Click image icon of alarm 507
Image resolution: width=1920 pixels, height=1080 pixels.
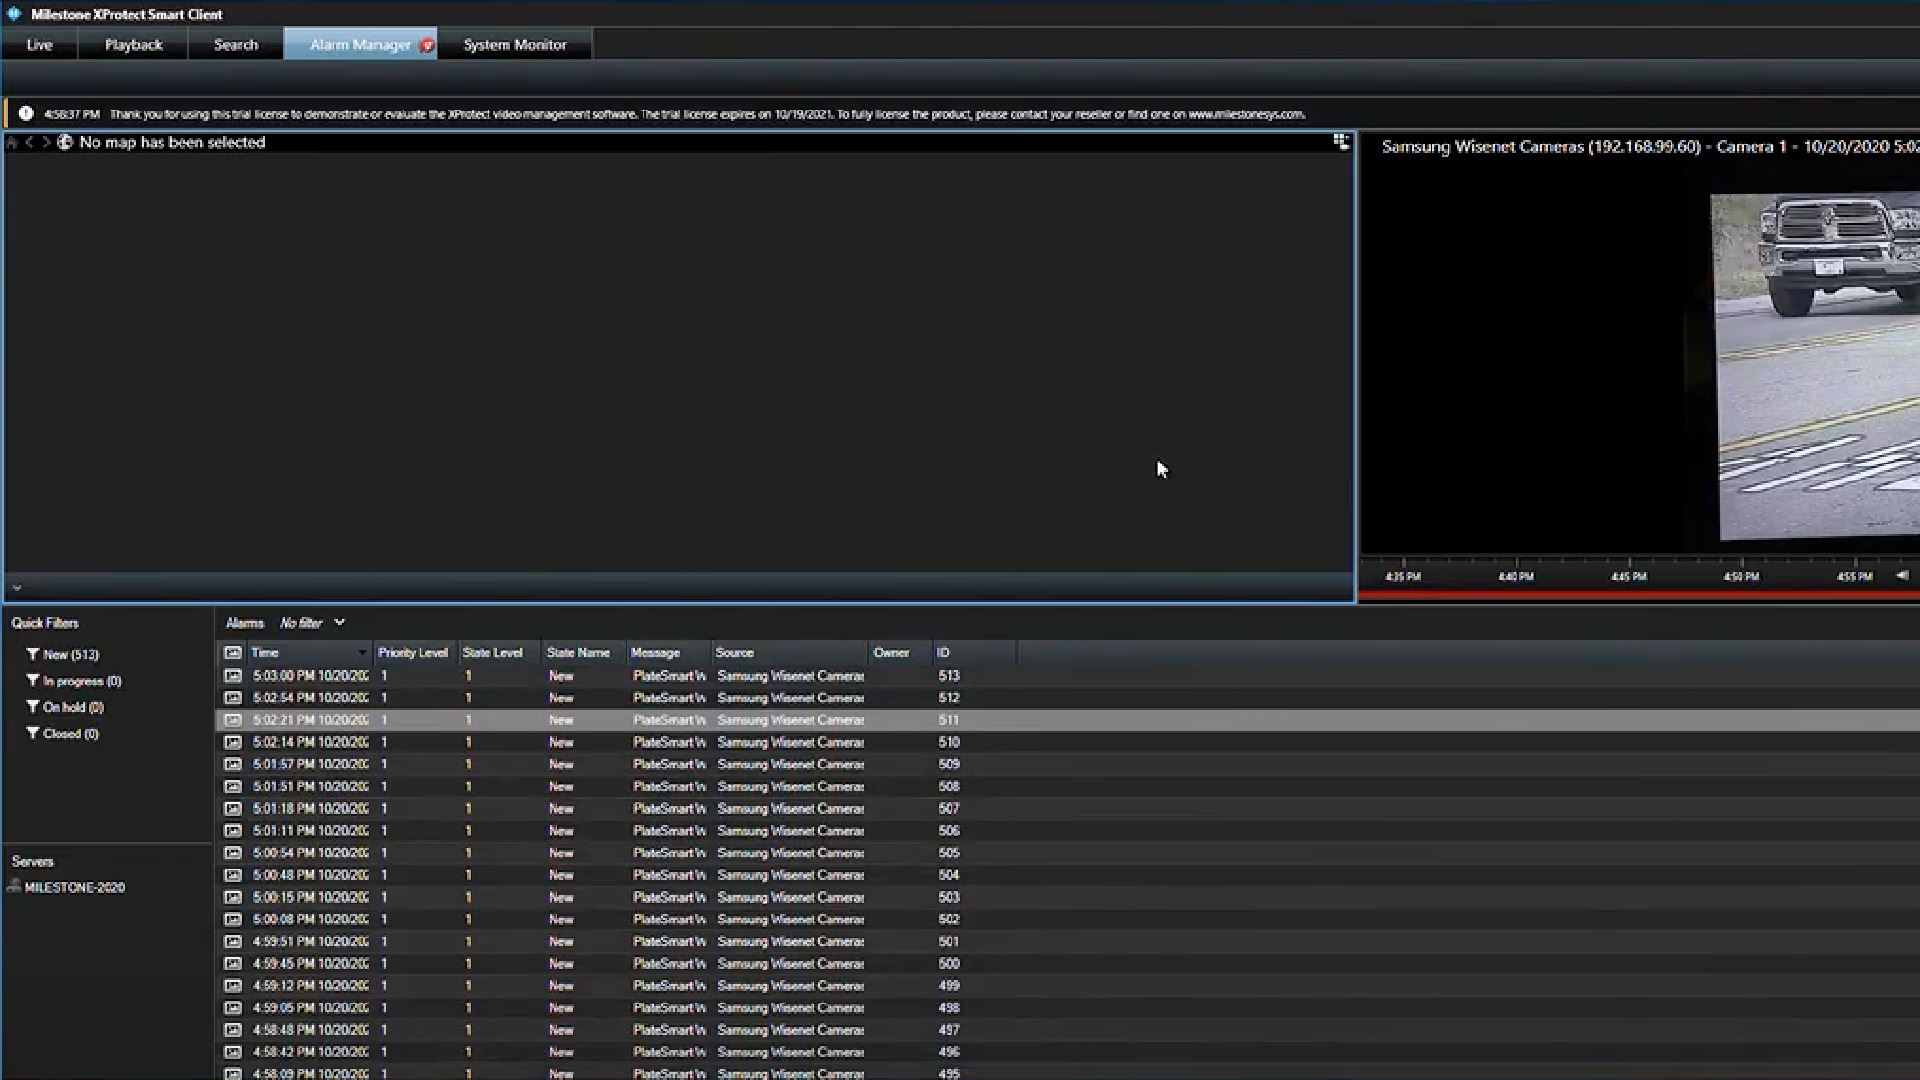tap(233, 808)
